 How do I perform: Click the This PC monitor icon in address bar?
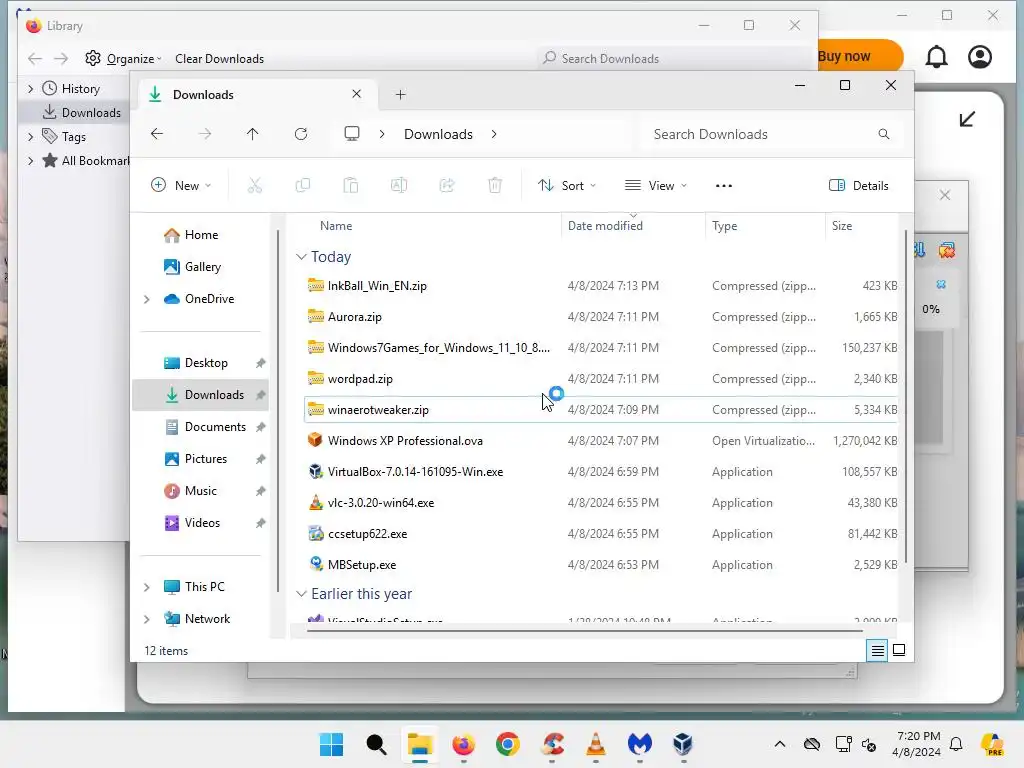tap(351, 134)
